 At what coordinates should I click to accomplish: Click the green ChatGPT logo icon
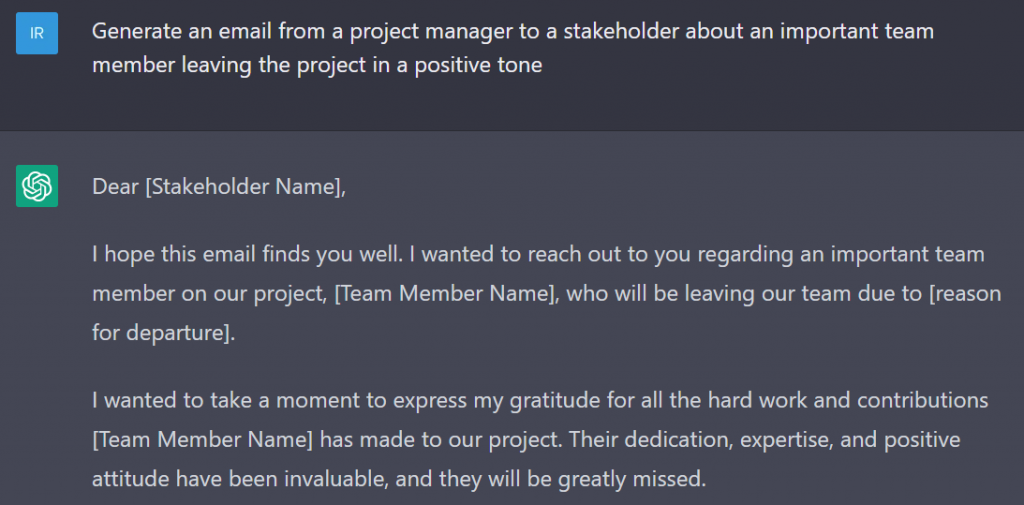[37, 186]
